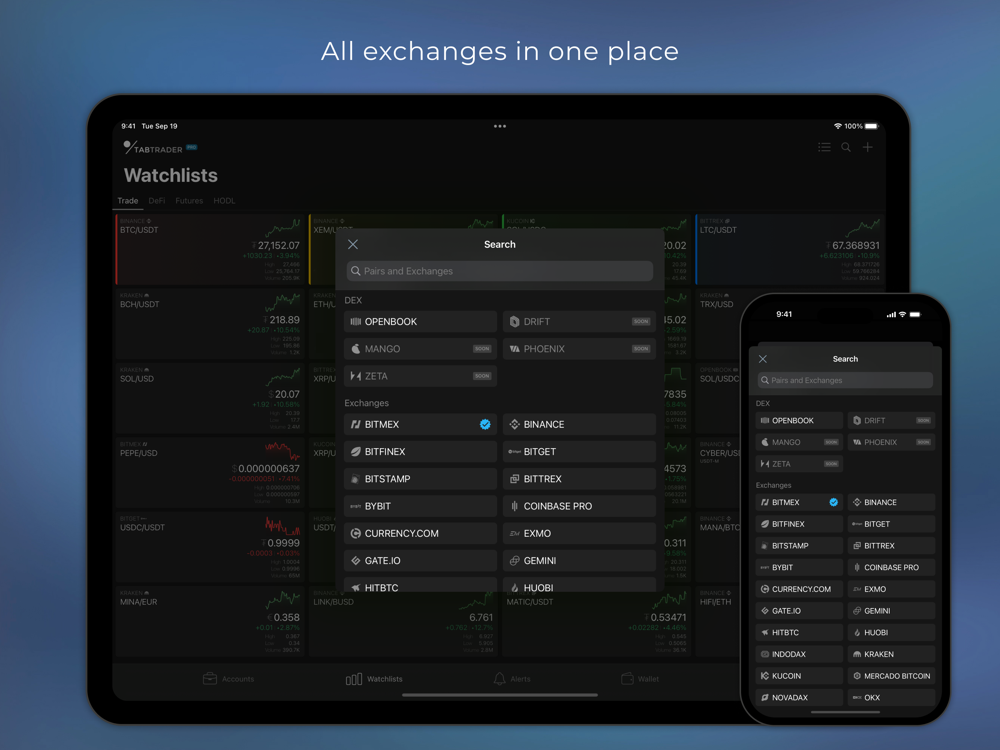This screenshot has height=750, width=1000.
Task: Close the tablet Search dialog
Action: [x=353, y=244]
